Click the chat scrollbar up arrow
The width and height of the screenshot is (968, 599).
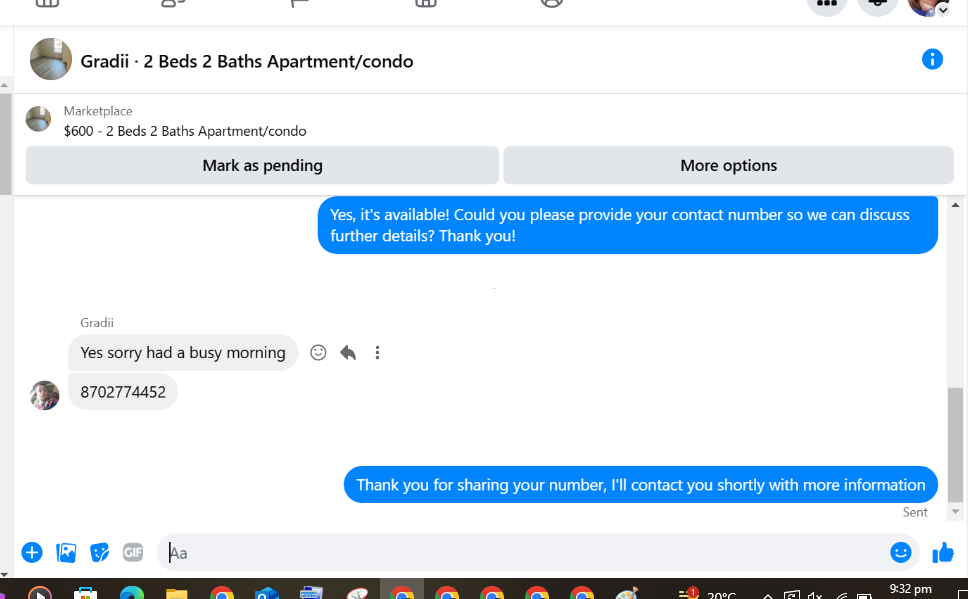[x=955, y=205]
